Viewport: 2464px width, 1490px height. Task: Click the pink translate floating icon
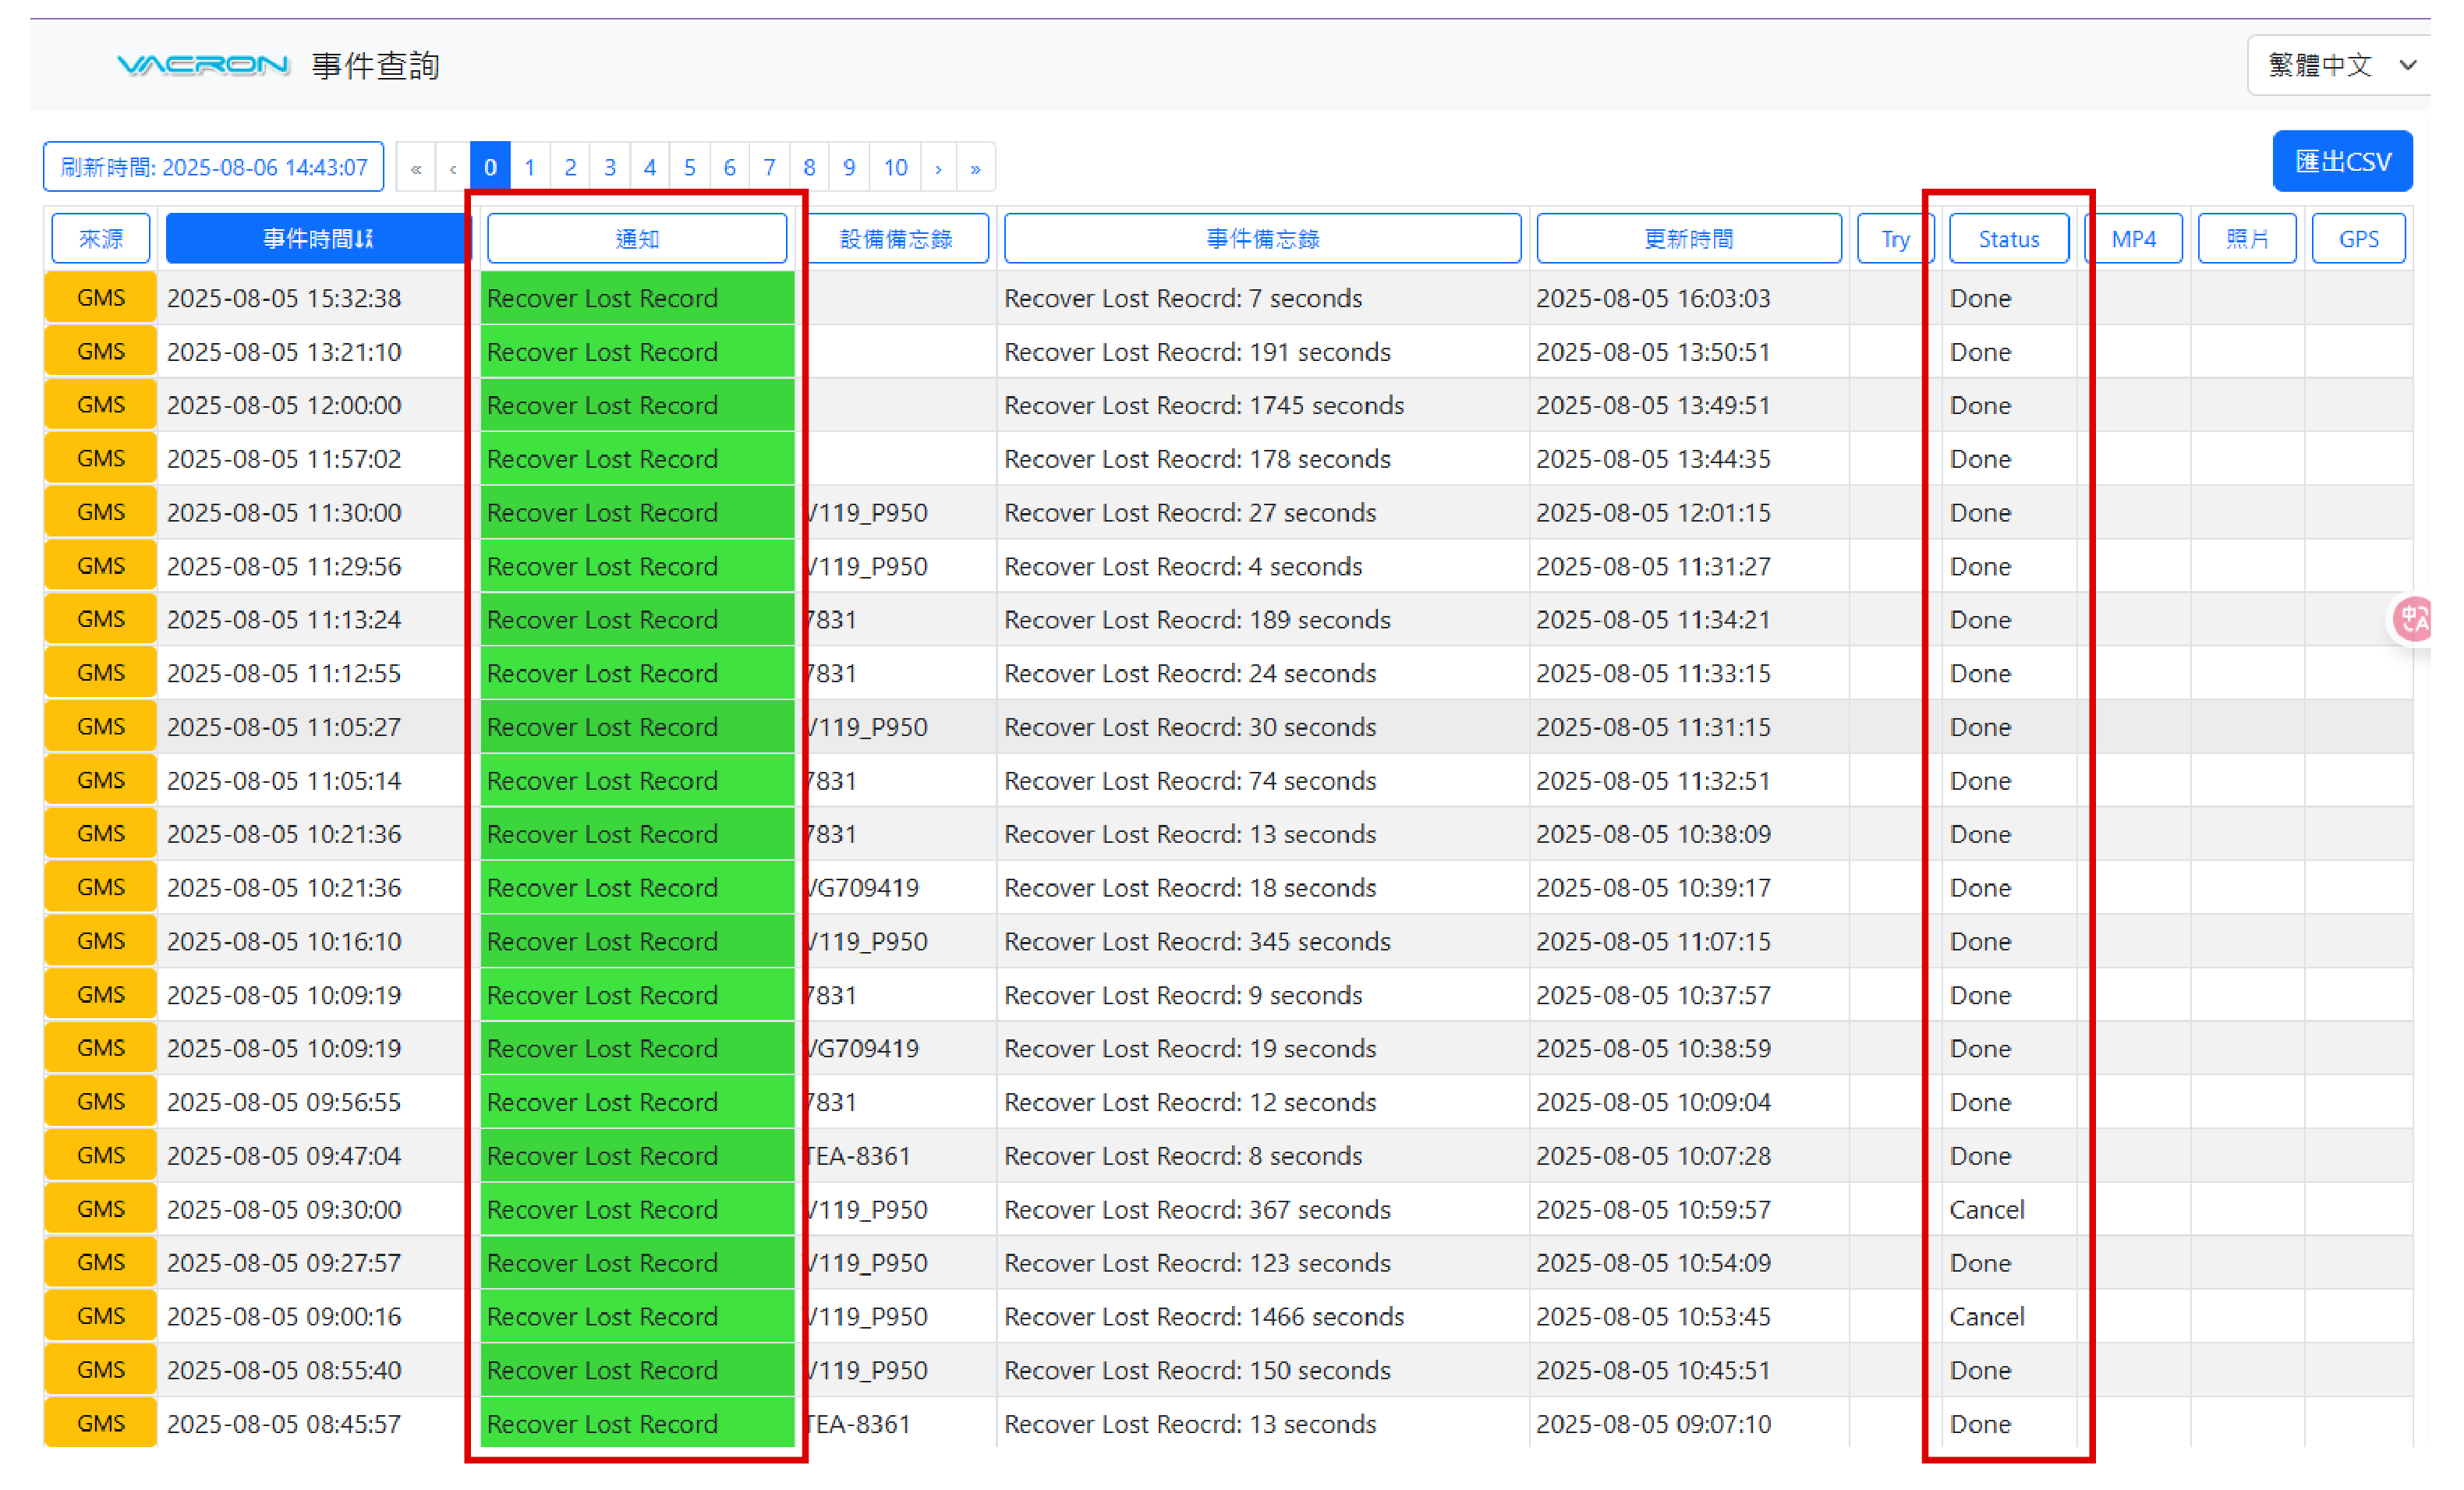tap(2412, 619)
